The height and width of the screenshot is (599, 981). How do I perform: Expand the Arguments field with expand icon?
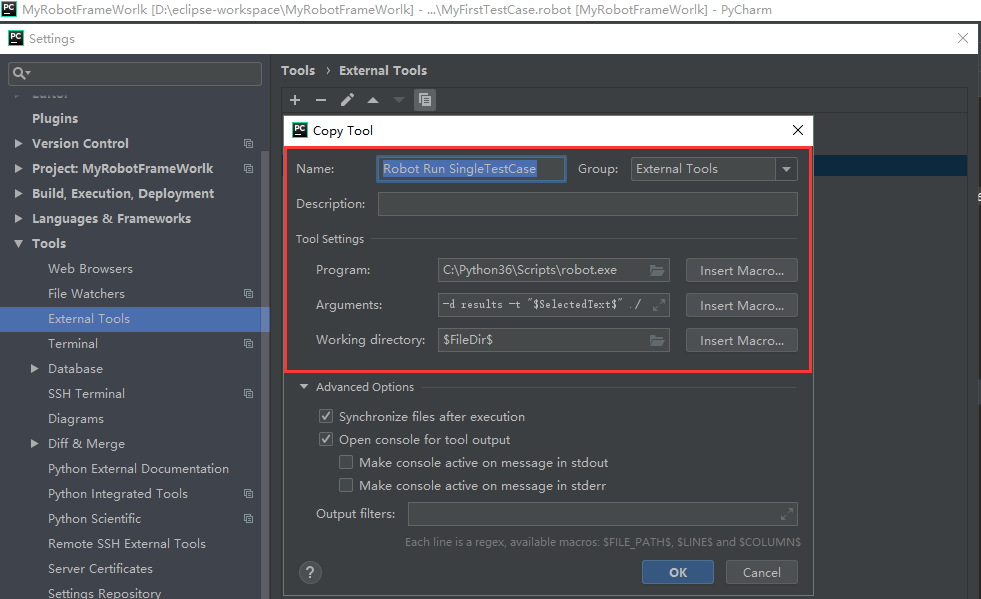click(x=657, y=304)
